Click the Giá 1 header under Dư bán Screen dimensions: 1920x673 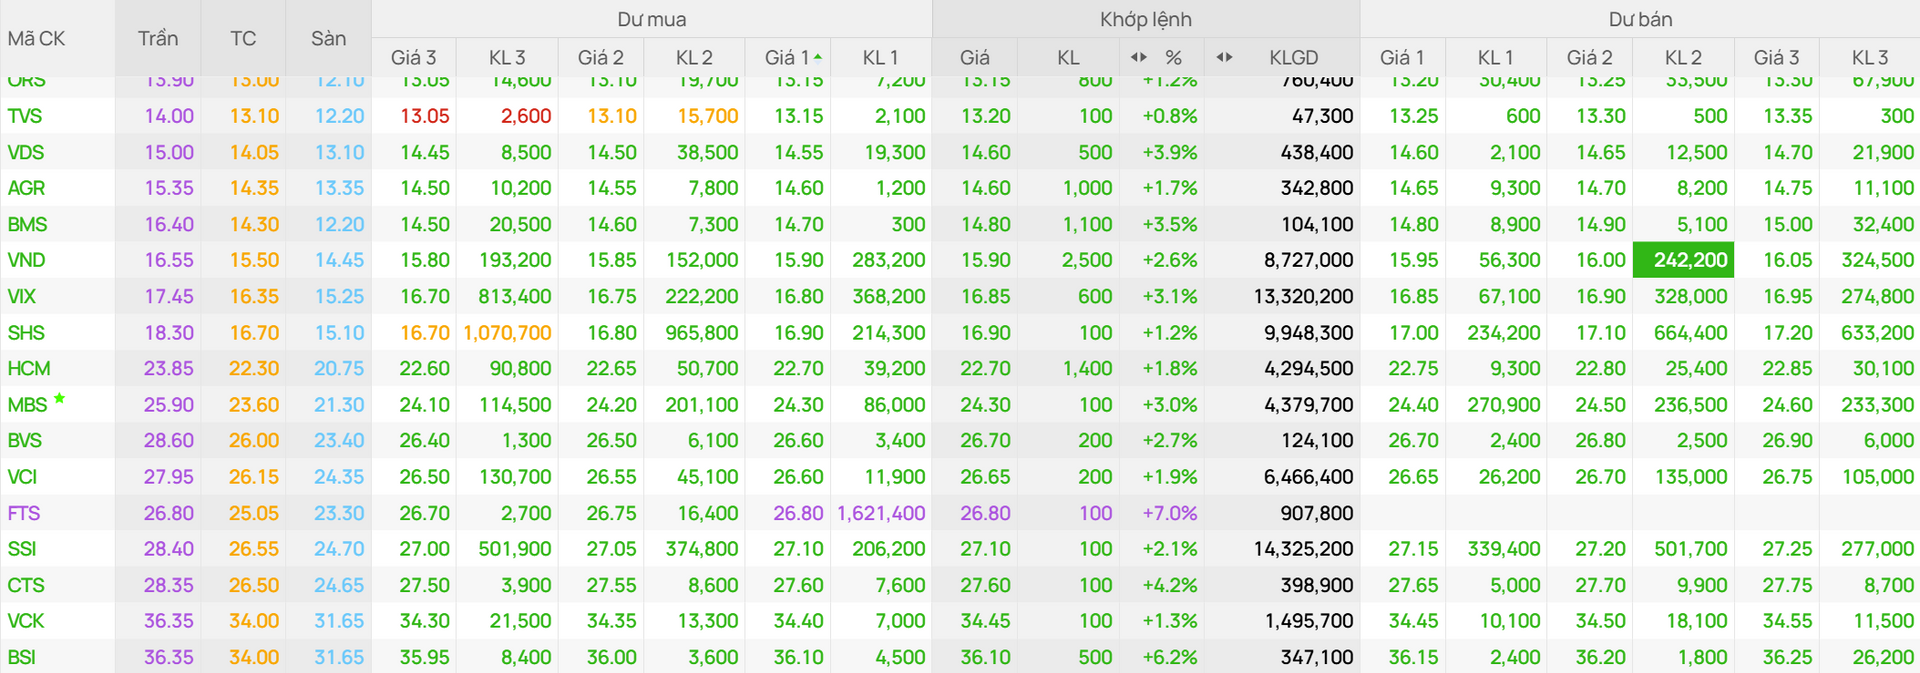(x=1401, y=57)
